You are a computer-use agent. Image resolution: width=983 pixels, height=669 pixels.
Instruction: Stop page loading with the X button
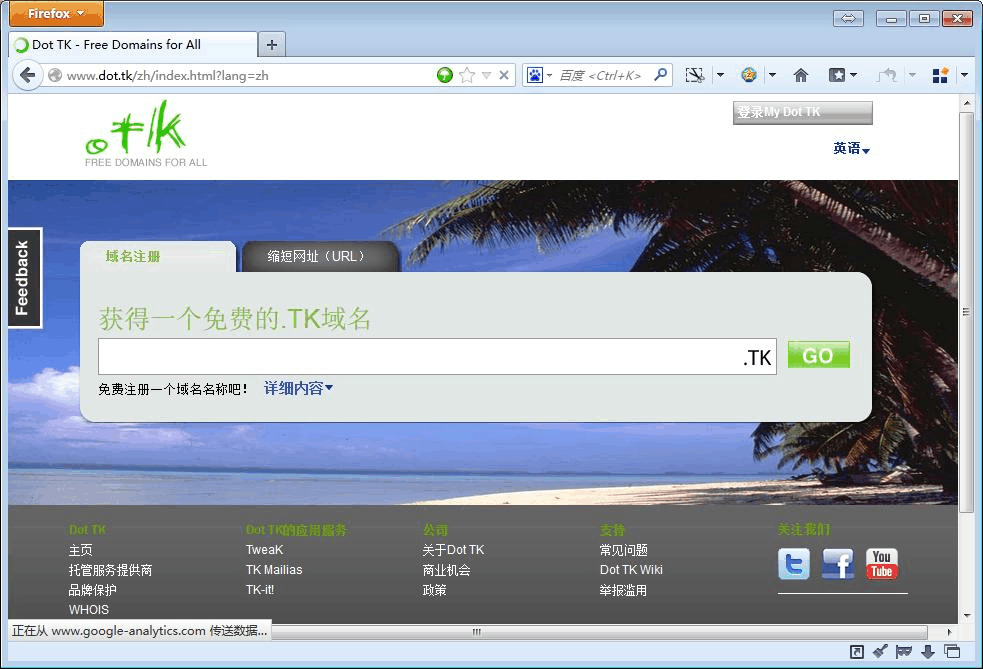pyautogui.click(x=504, y=75)
